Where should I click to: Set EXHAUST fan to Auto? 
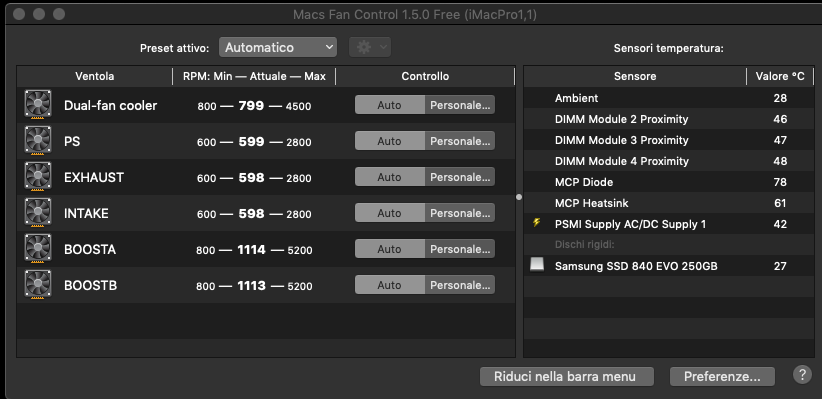point(390,177)
